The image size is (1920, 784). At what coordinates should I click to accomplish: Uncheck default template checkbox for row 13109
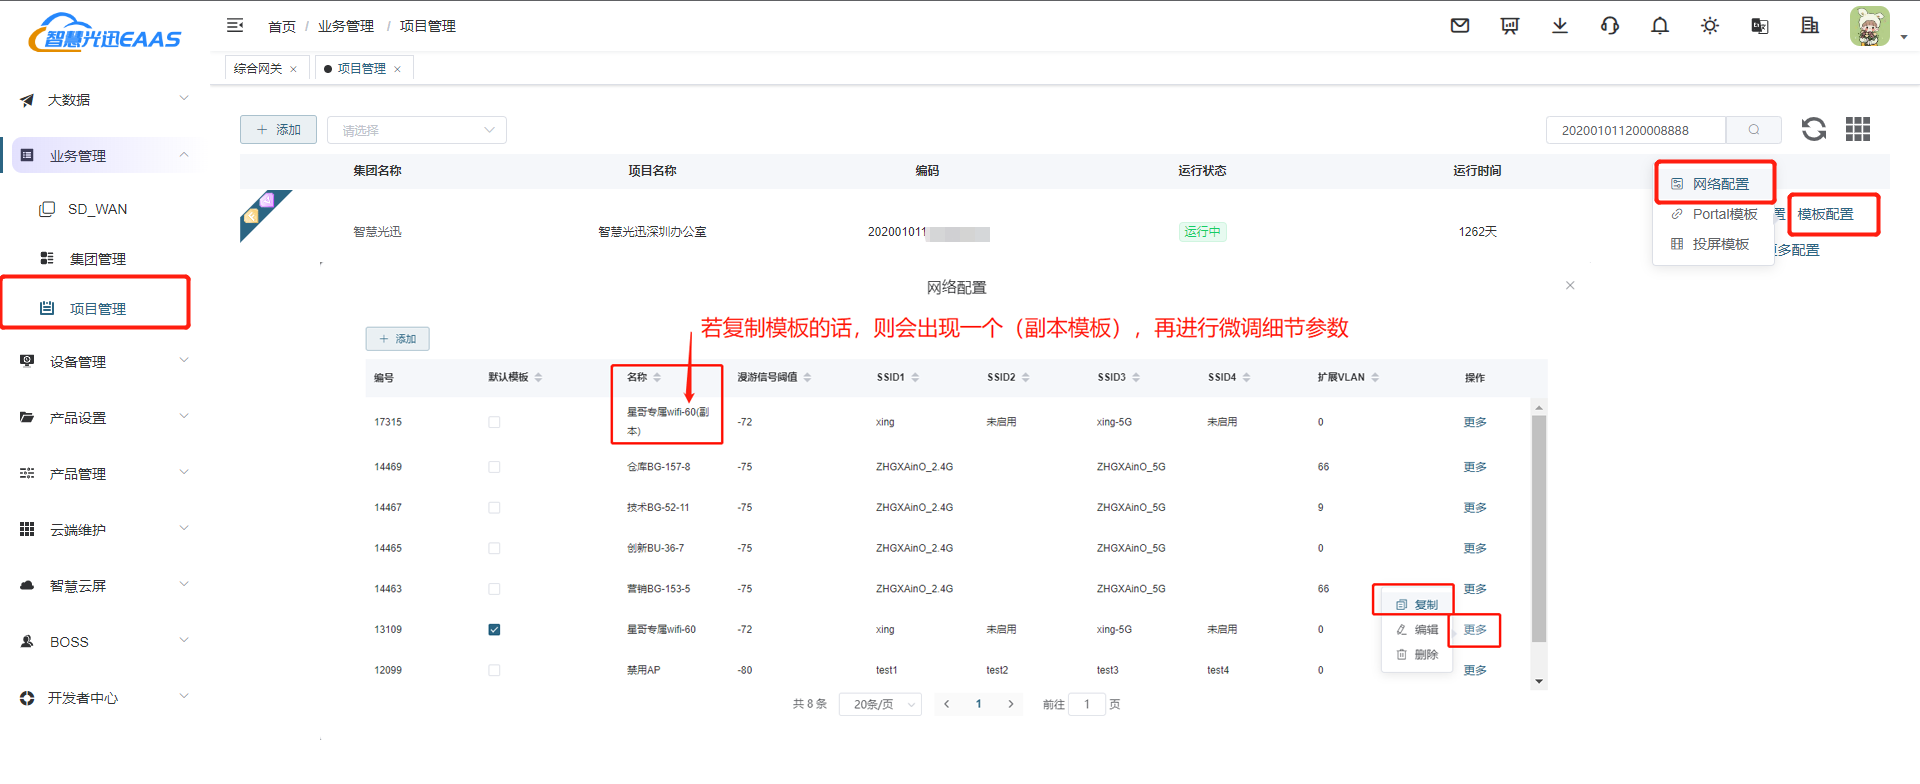coord(494,630)
